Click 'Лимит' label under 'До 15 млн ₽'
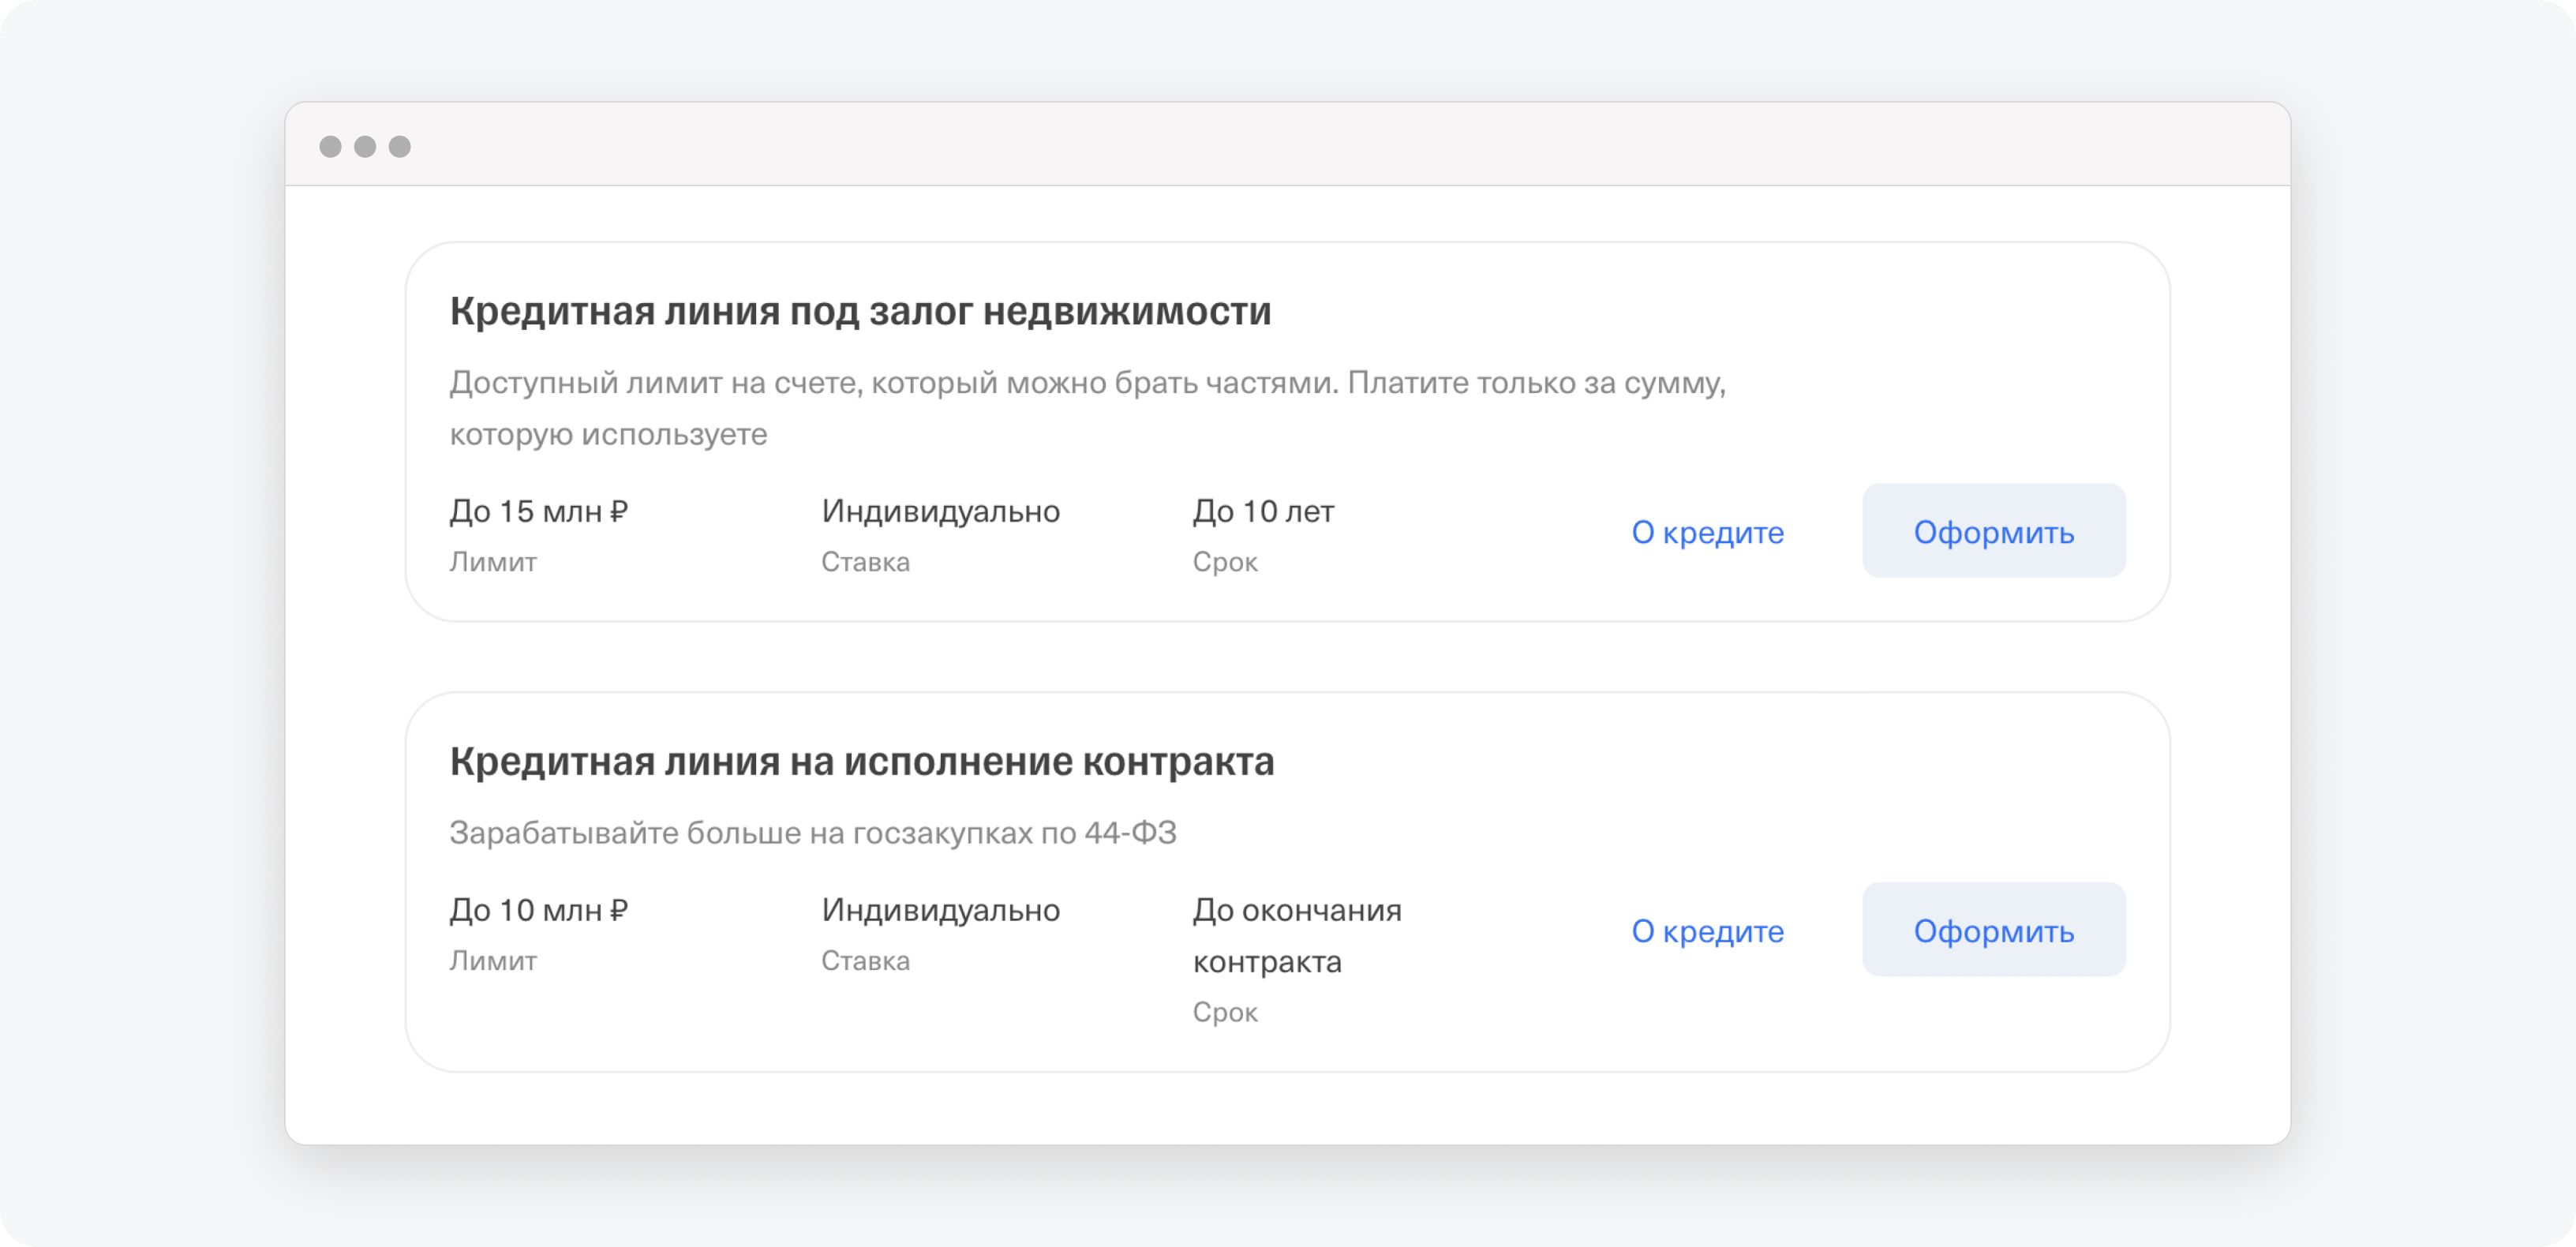The height and width of the screenshot is (1247, 2576). (493, 562)
